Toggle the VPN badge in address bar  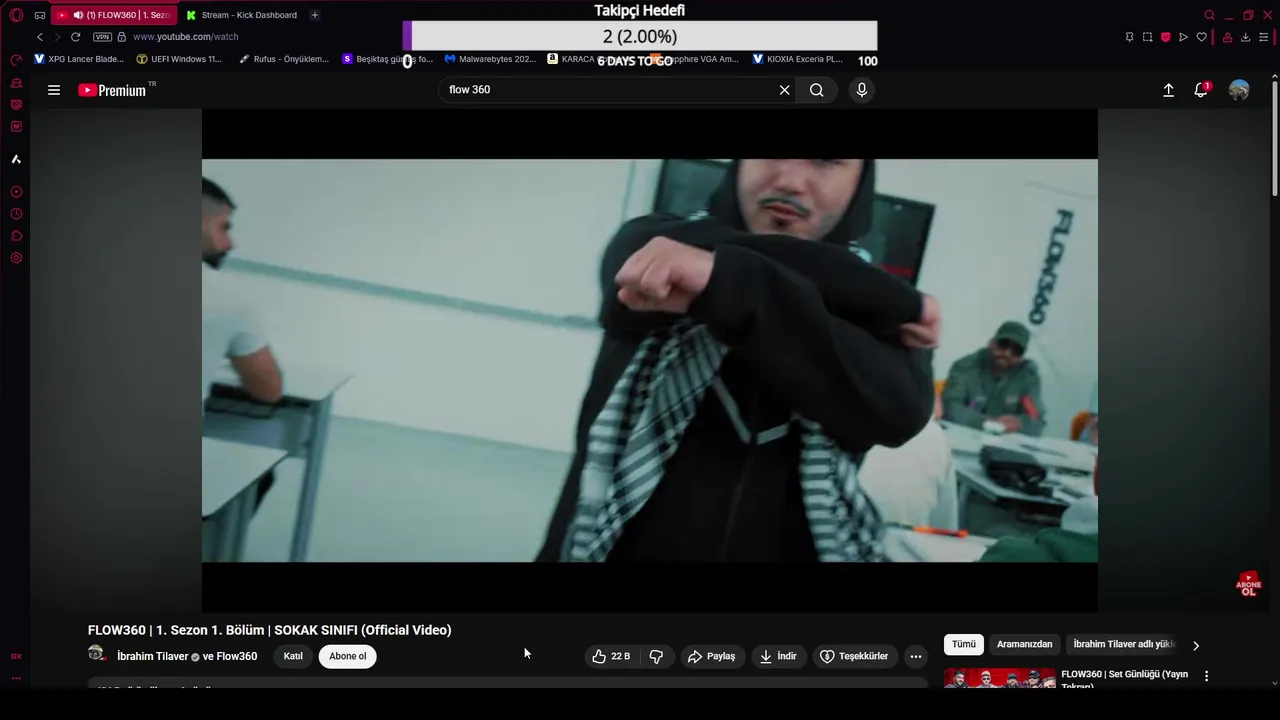click(x=102, y=37)
